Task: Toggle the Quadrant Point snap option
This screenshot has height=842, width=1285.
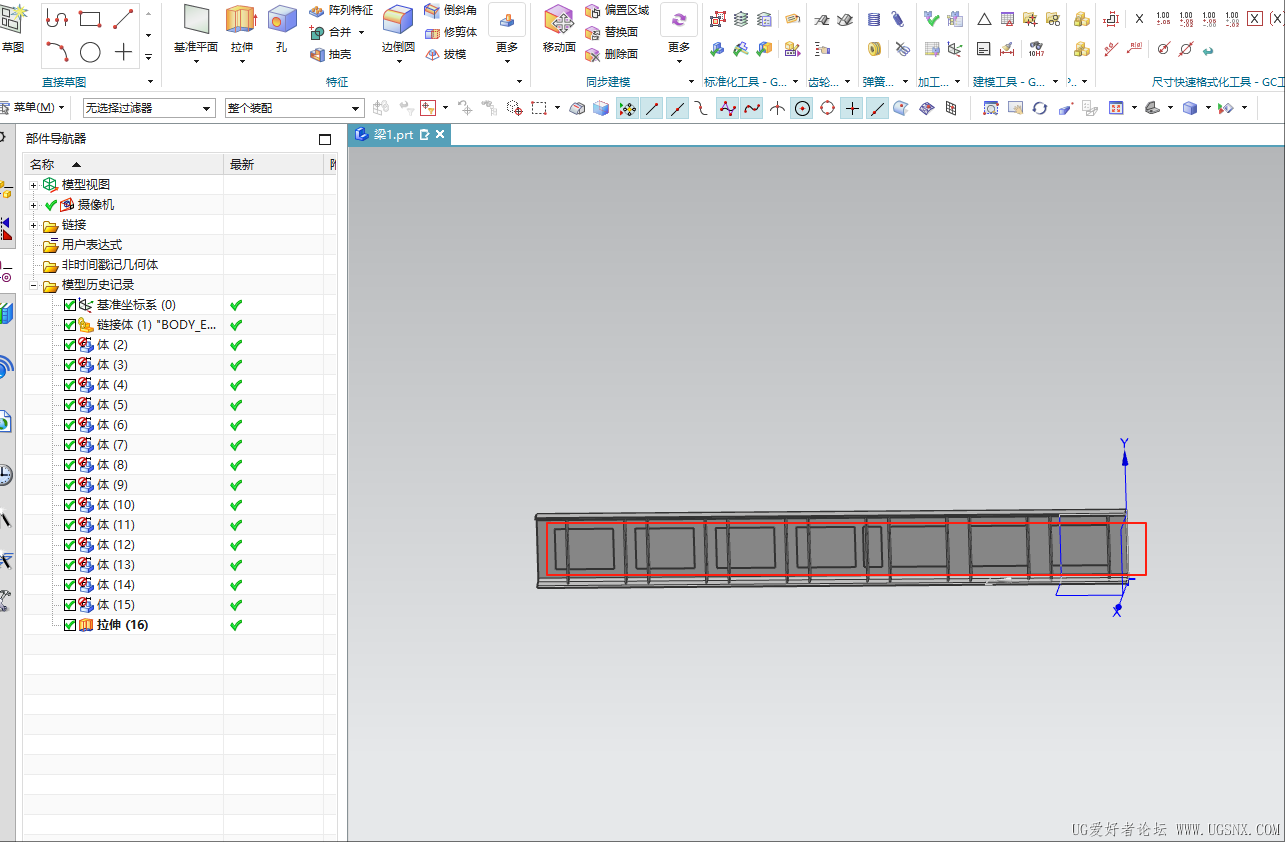Action: 827,108
